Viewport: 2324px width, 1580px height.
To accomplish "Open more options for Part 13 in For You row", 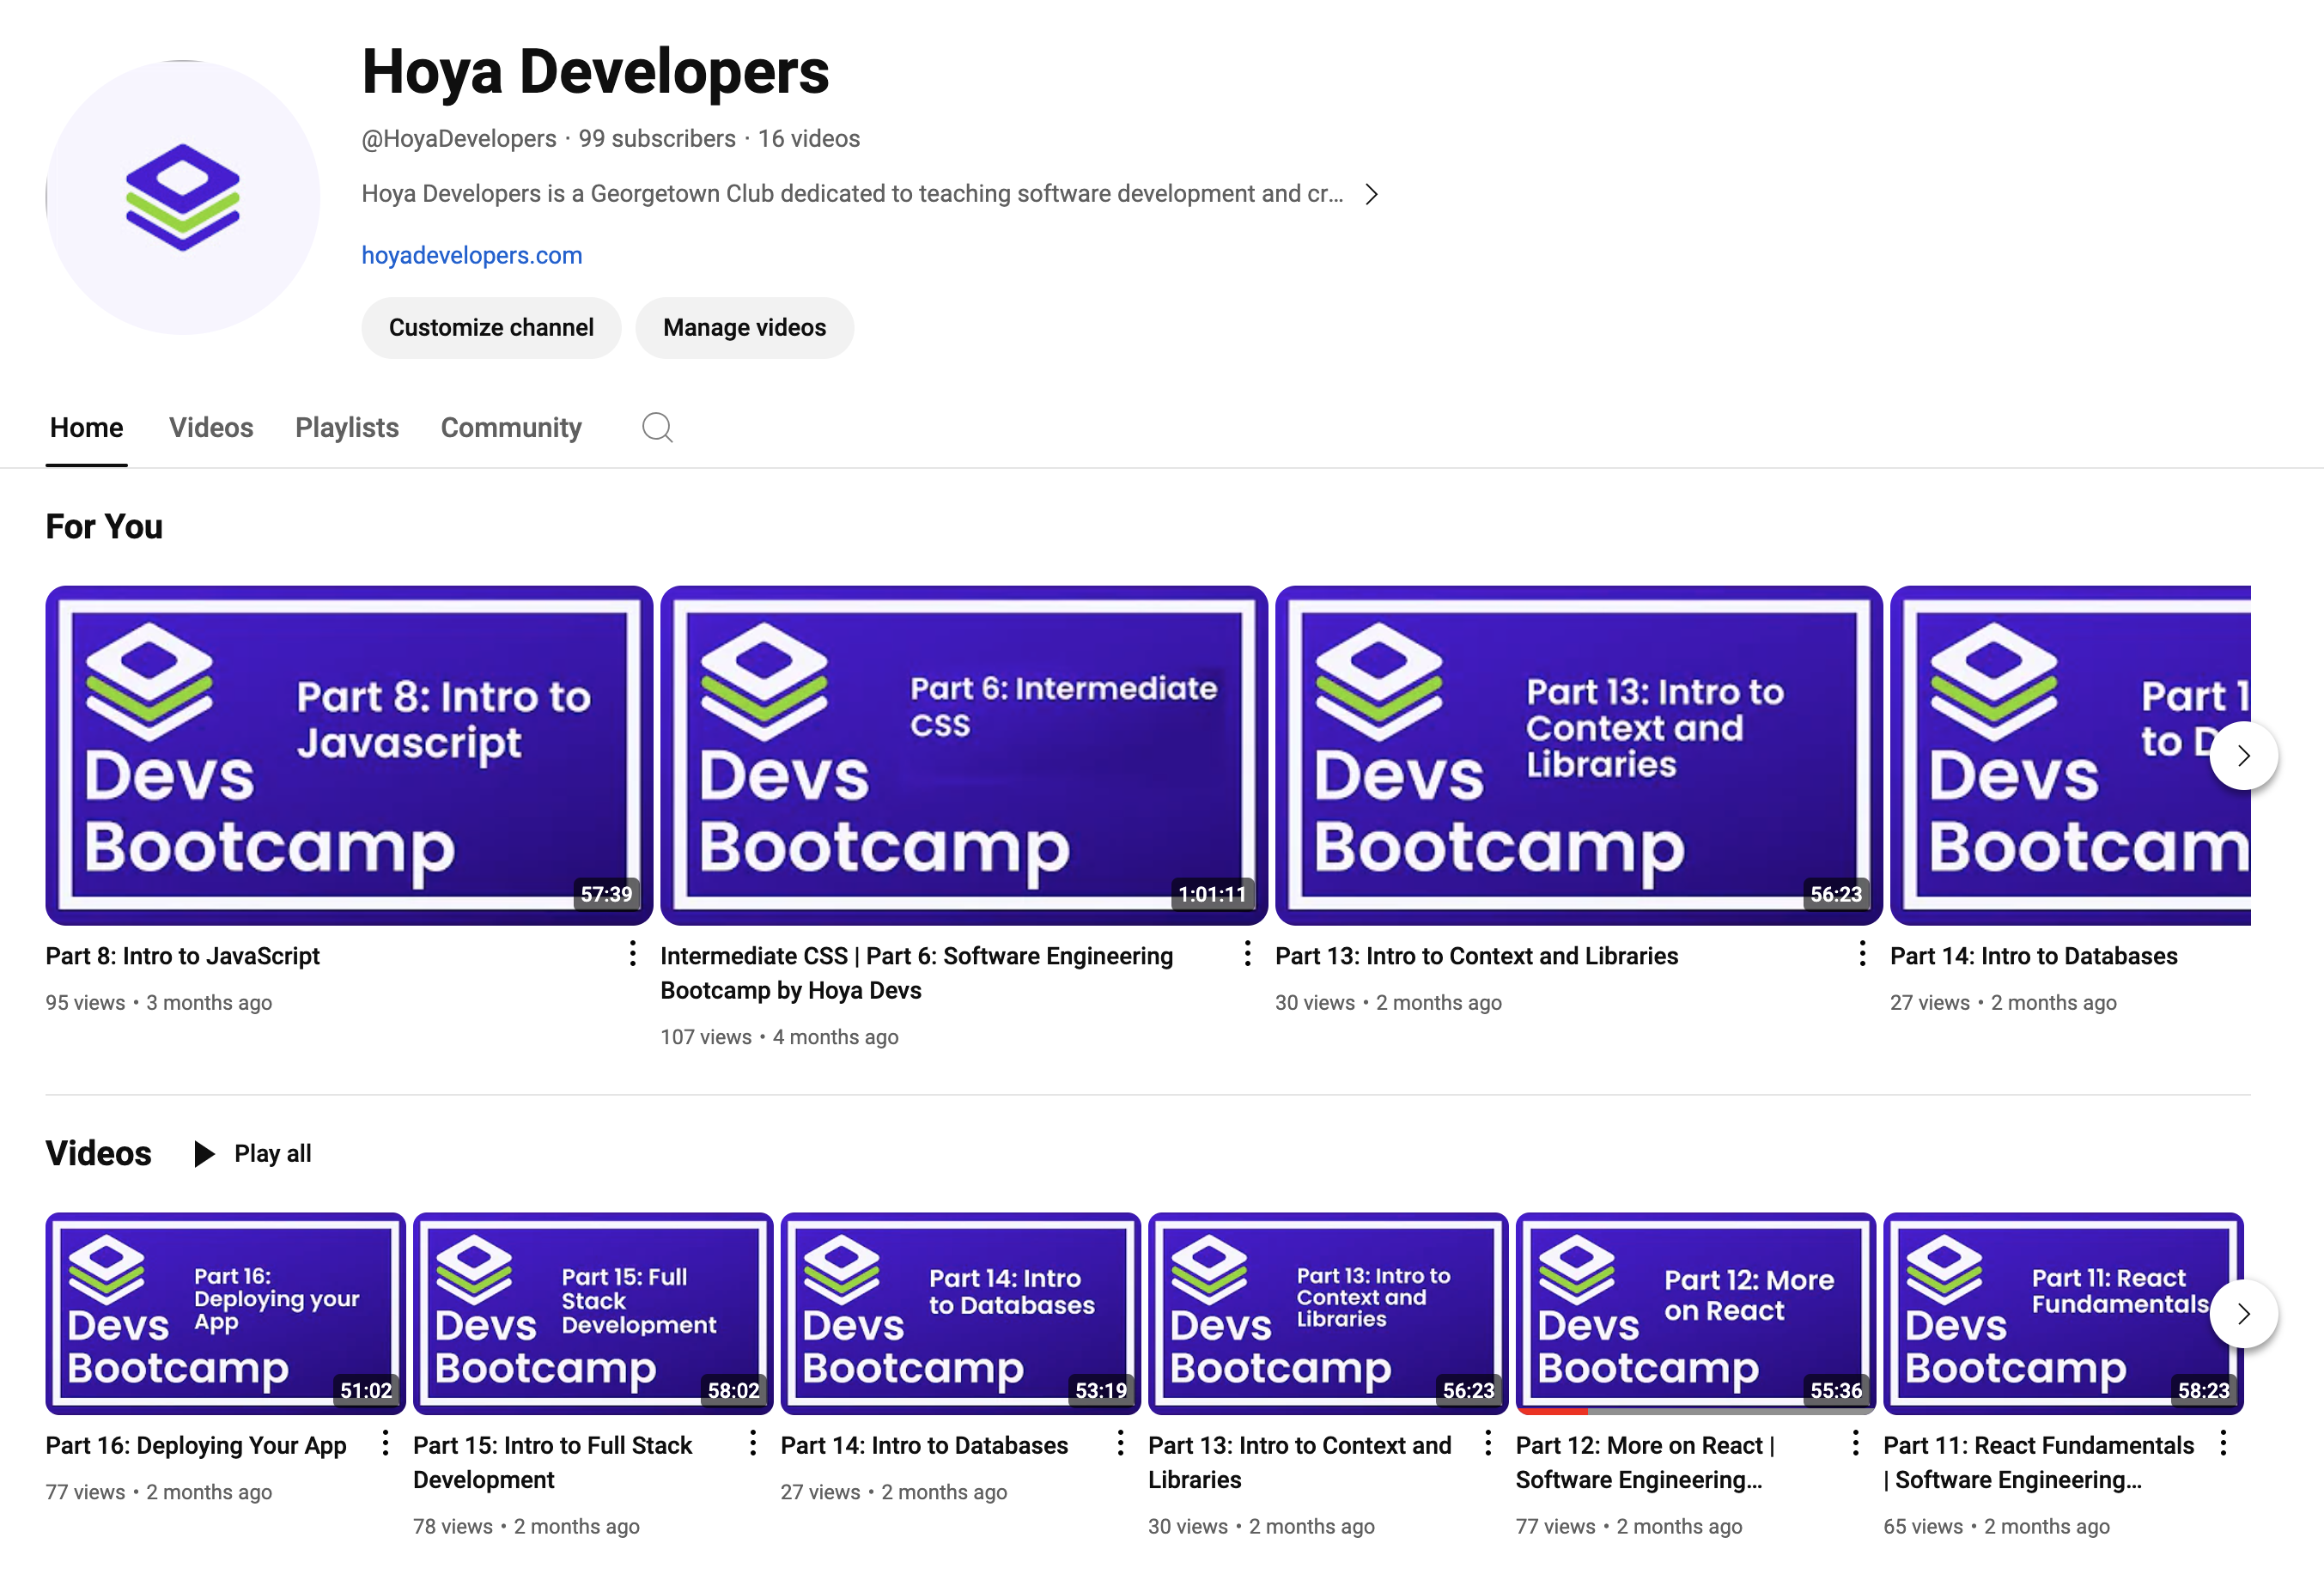I will coord(1862,954).
